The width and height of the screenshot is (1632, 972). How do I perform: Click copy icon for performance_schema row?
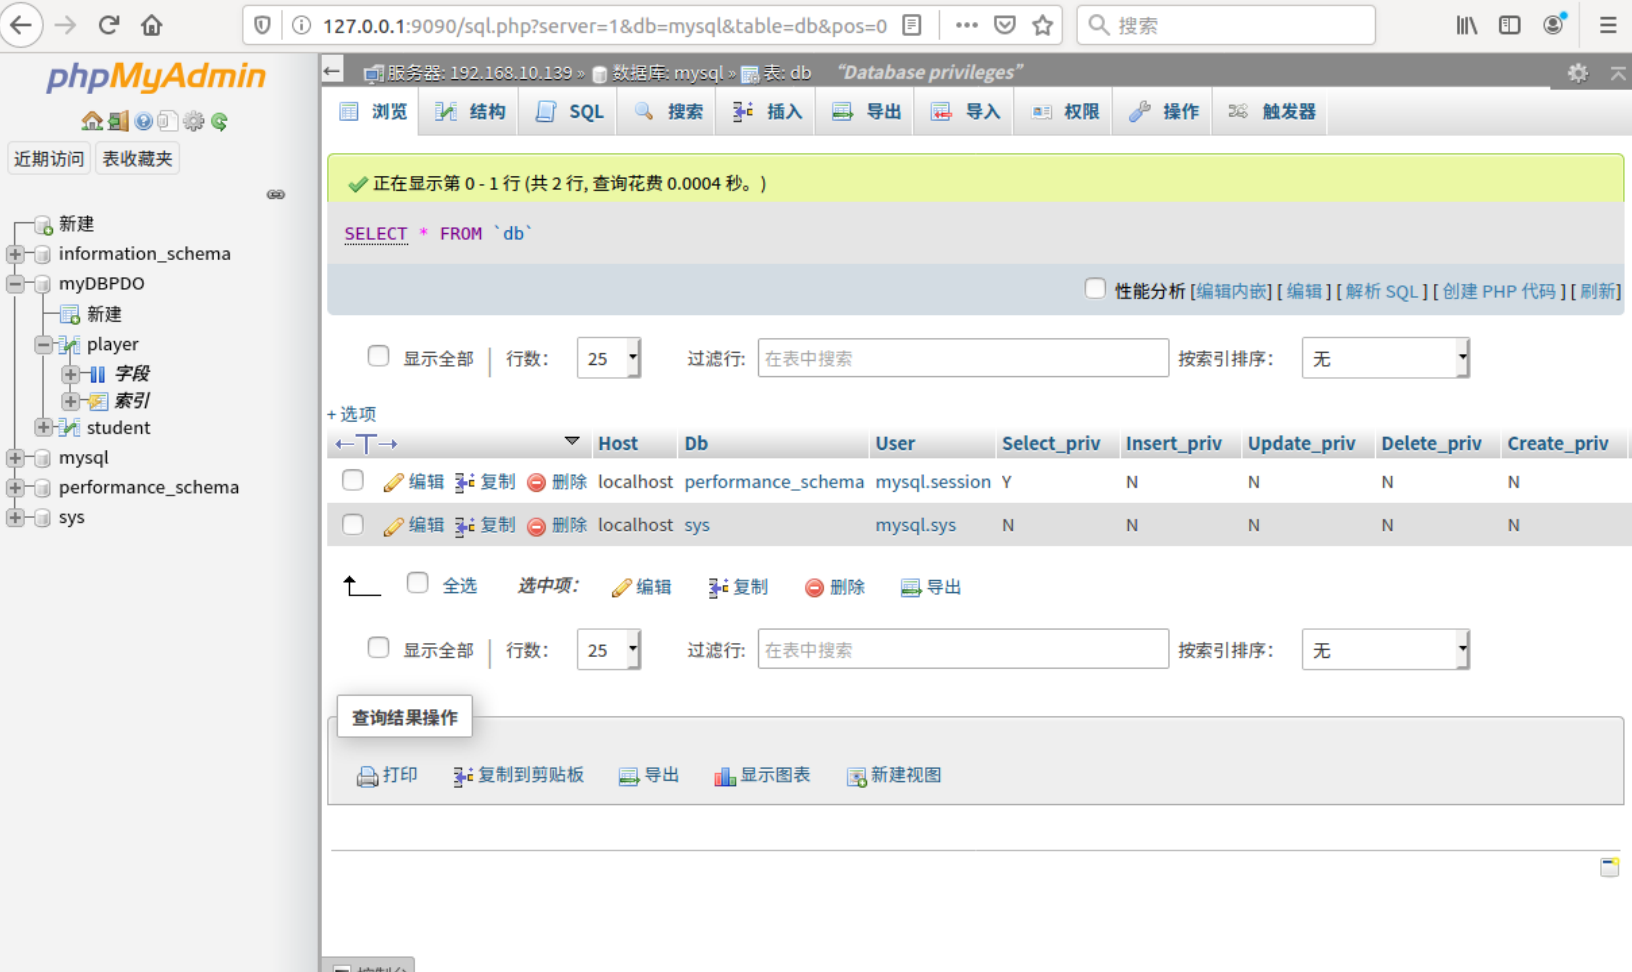click(465, 482)
